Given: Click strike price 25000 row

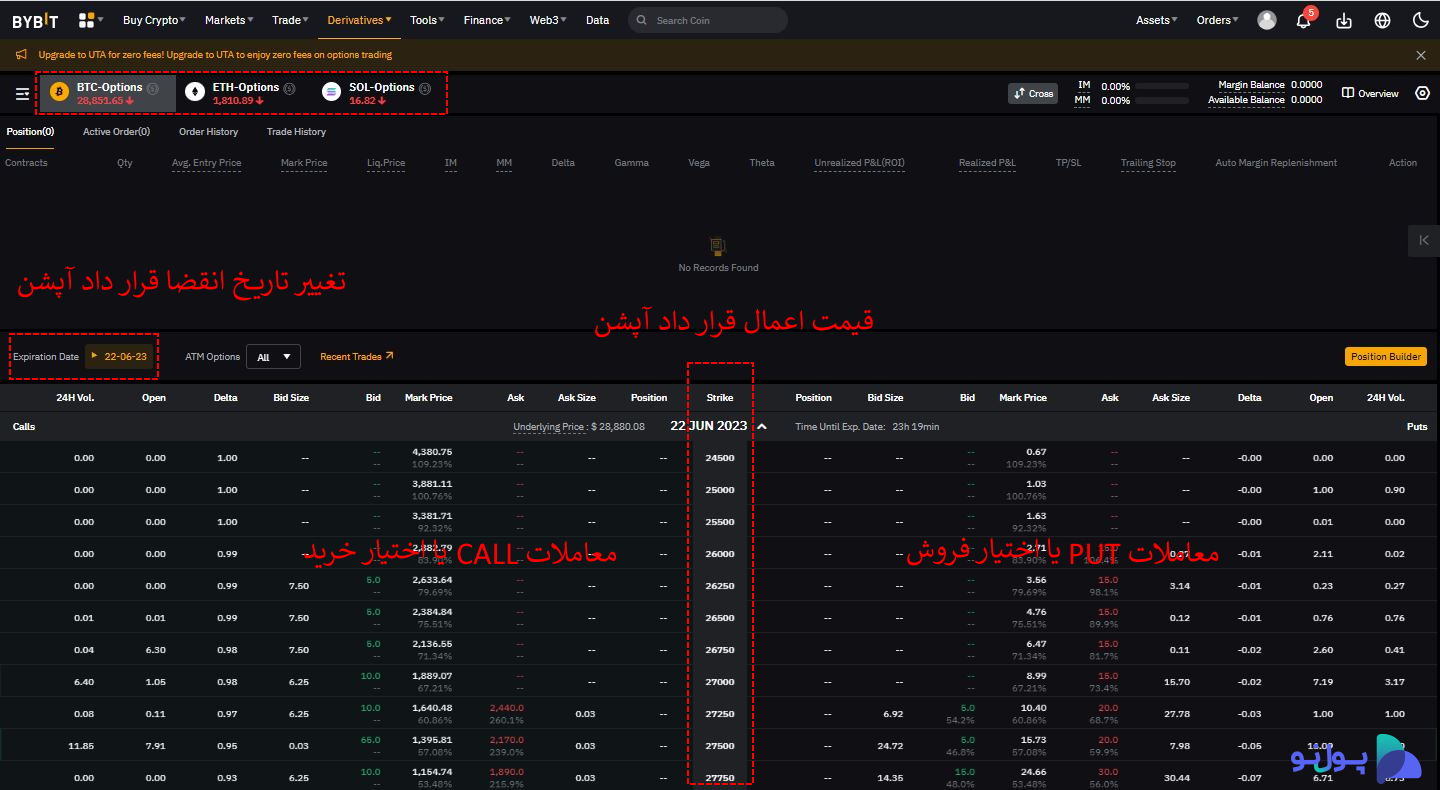Looking at the screenshot, I should click(720, 490).
